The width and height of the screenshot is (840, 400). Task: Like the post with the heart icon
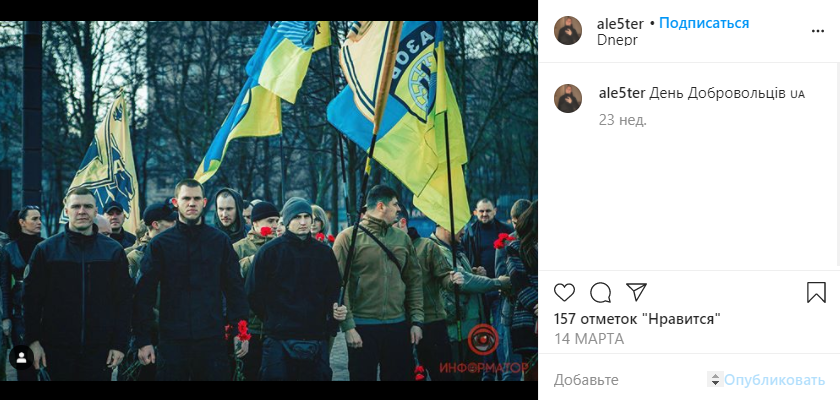pos(564,292)
